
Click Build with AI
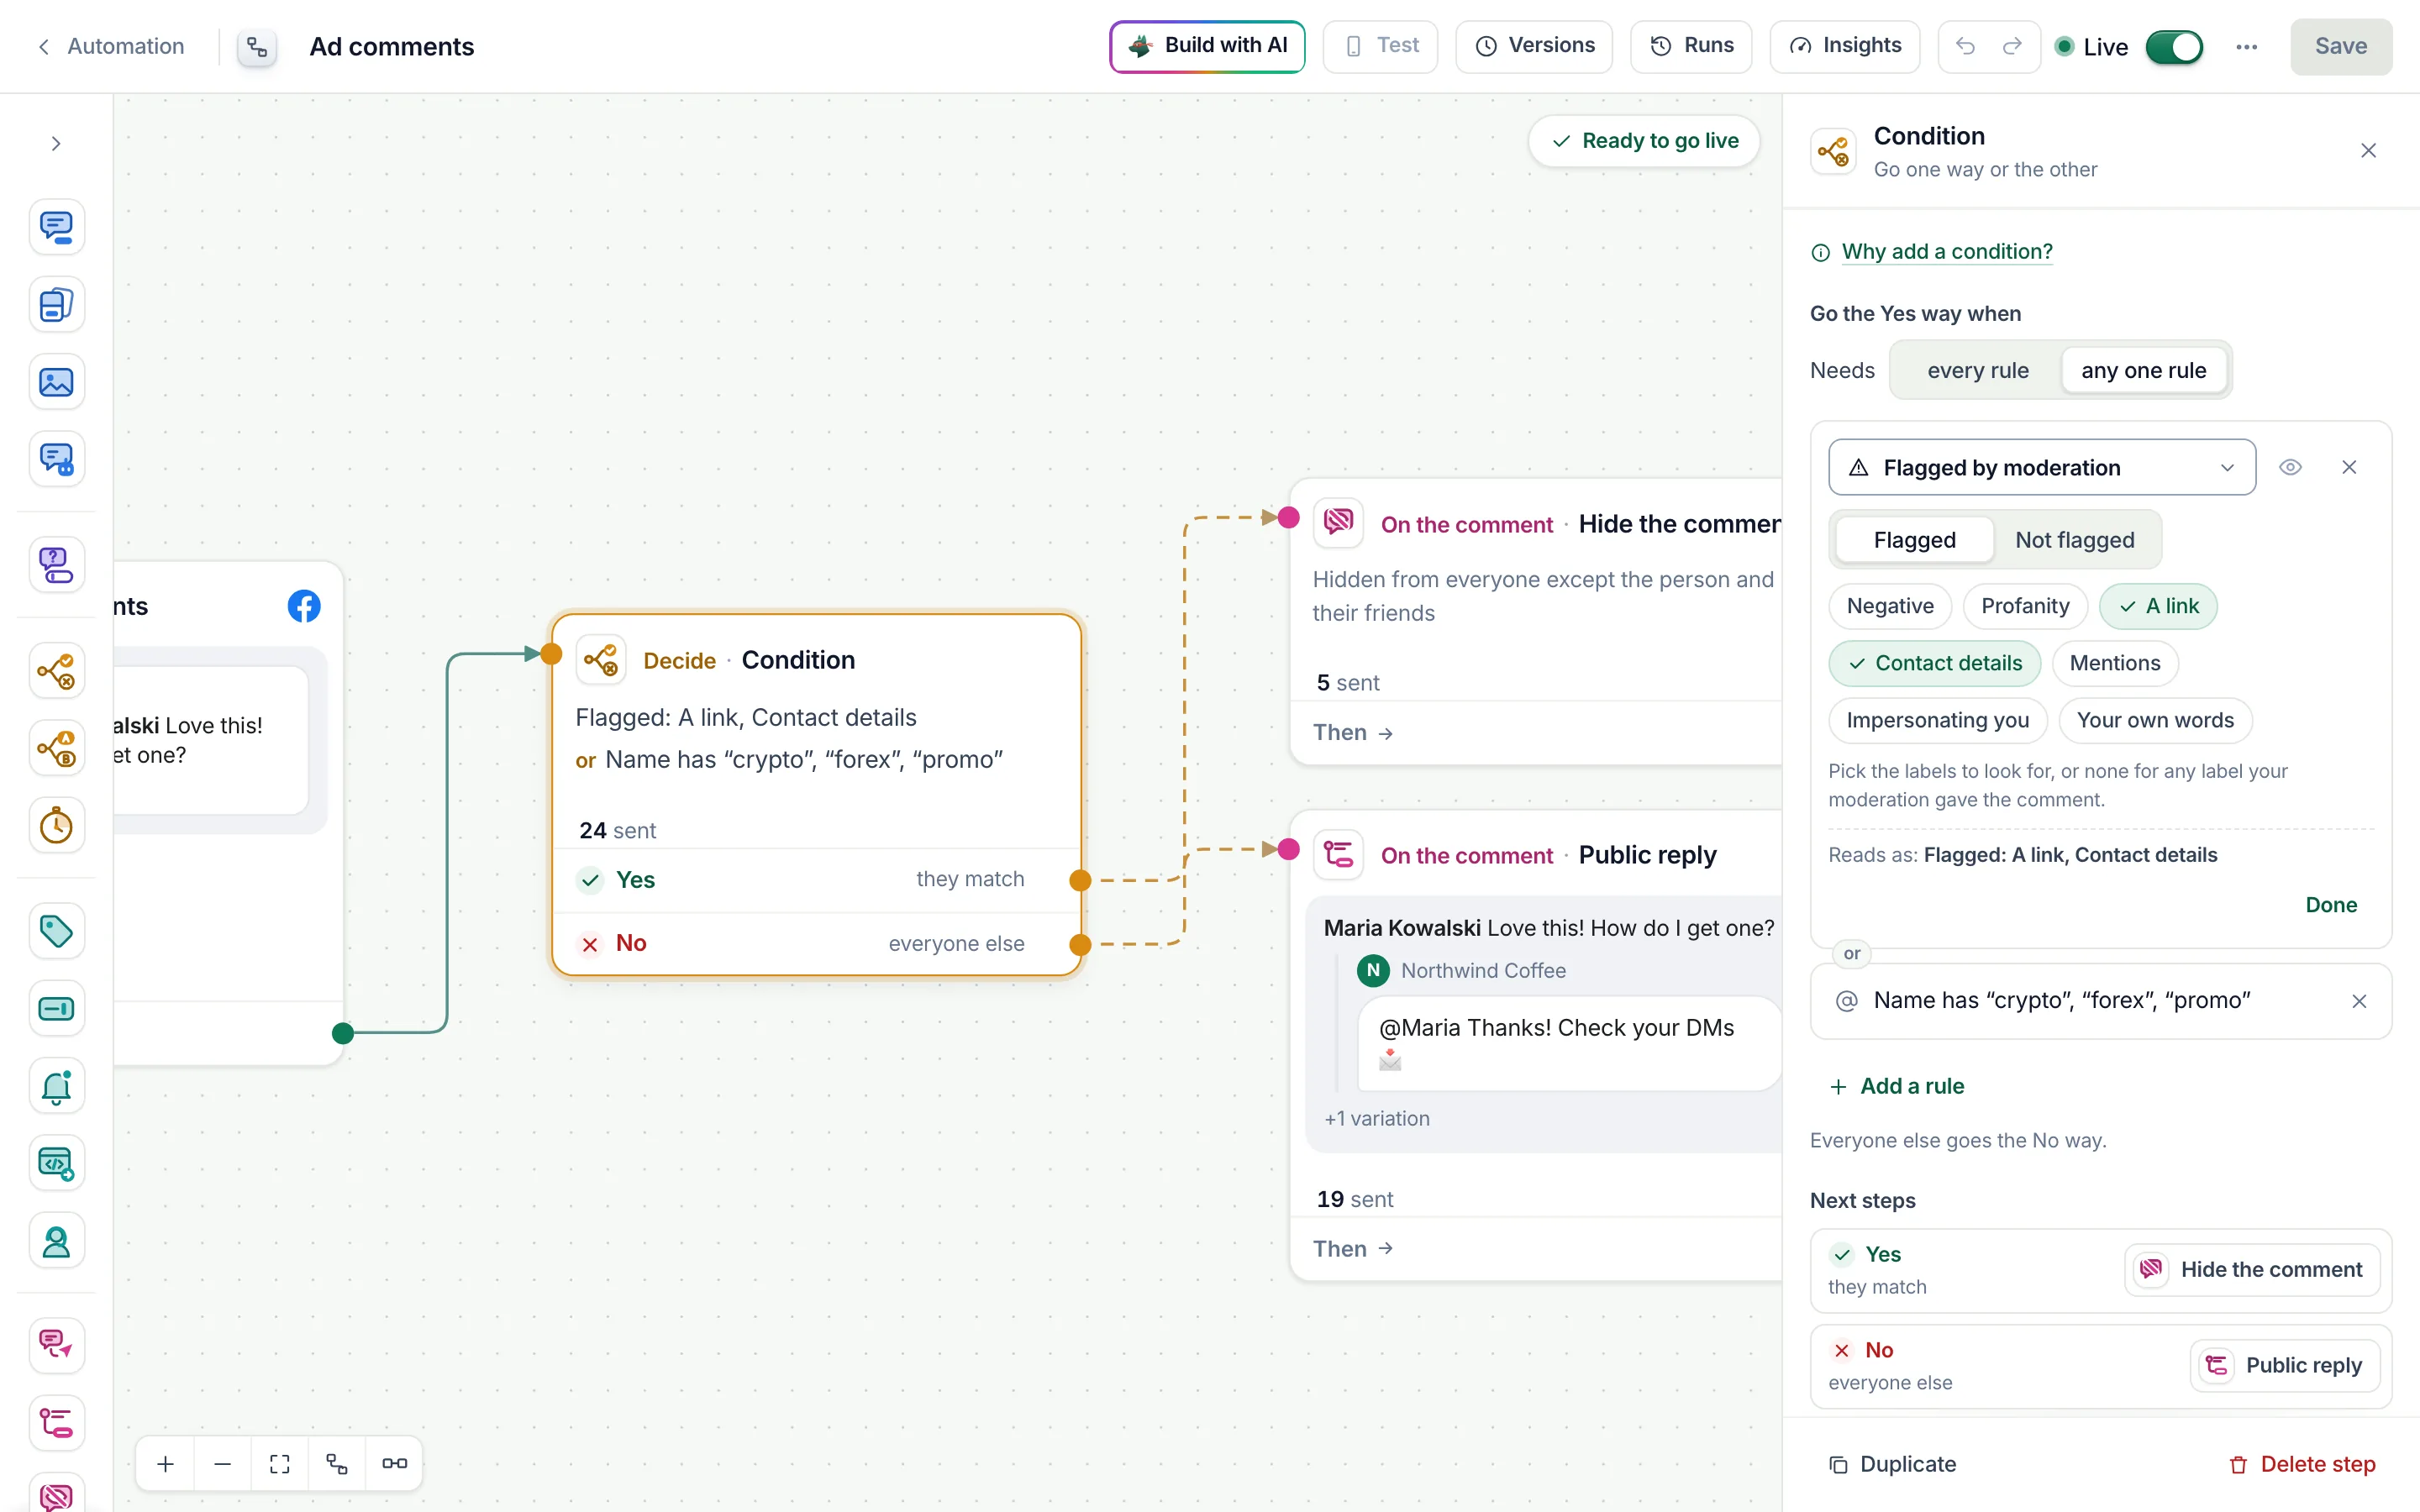(x=1207, y=46)
